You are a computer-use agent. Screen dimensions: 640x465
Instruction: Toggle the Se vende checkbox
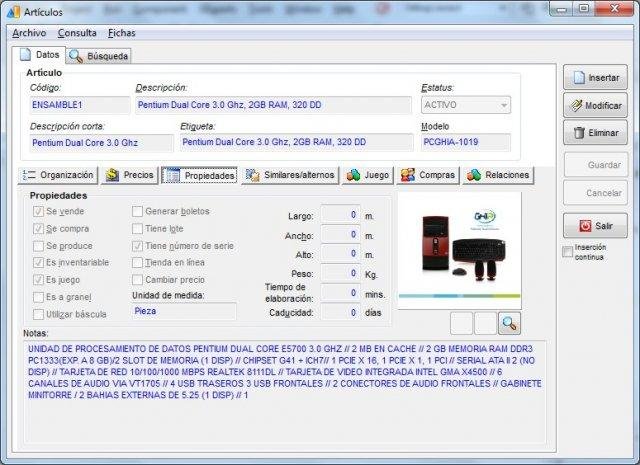pyautogui.click(x=38, y=211)
